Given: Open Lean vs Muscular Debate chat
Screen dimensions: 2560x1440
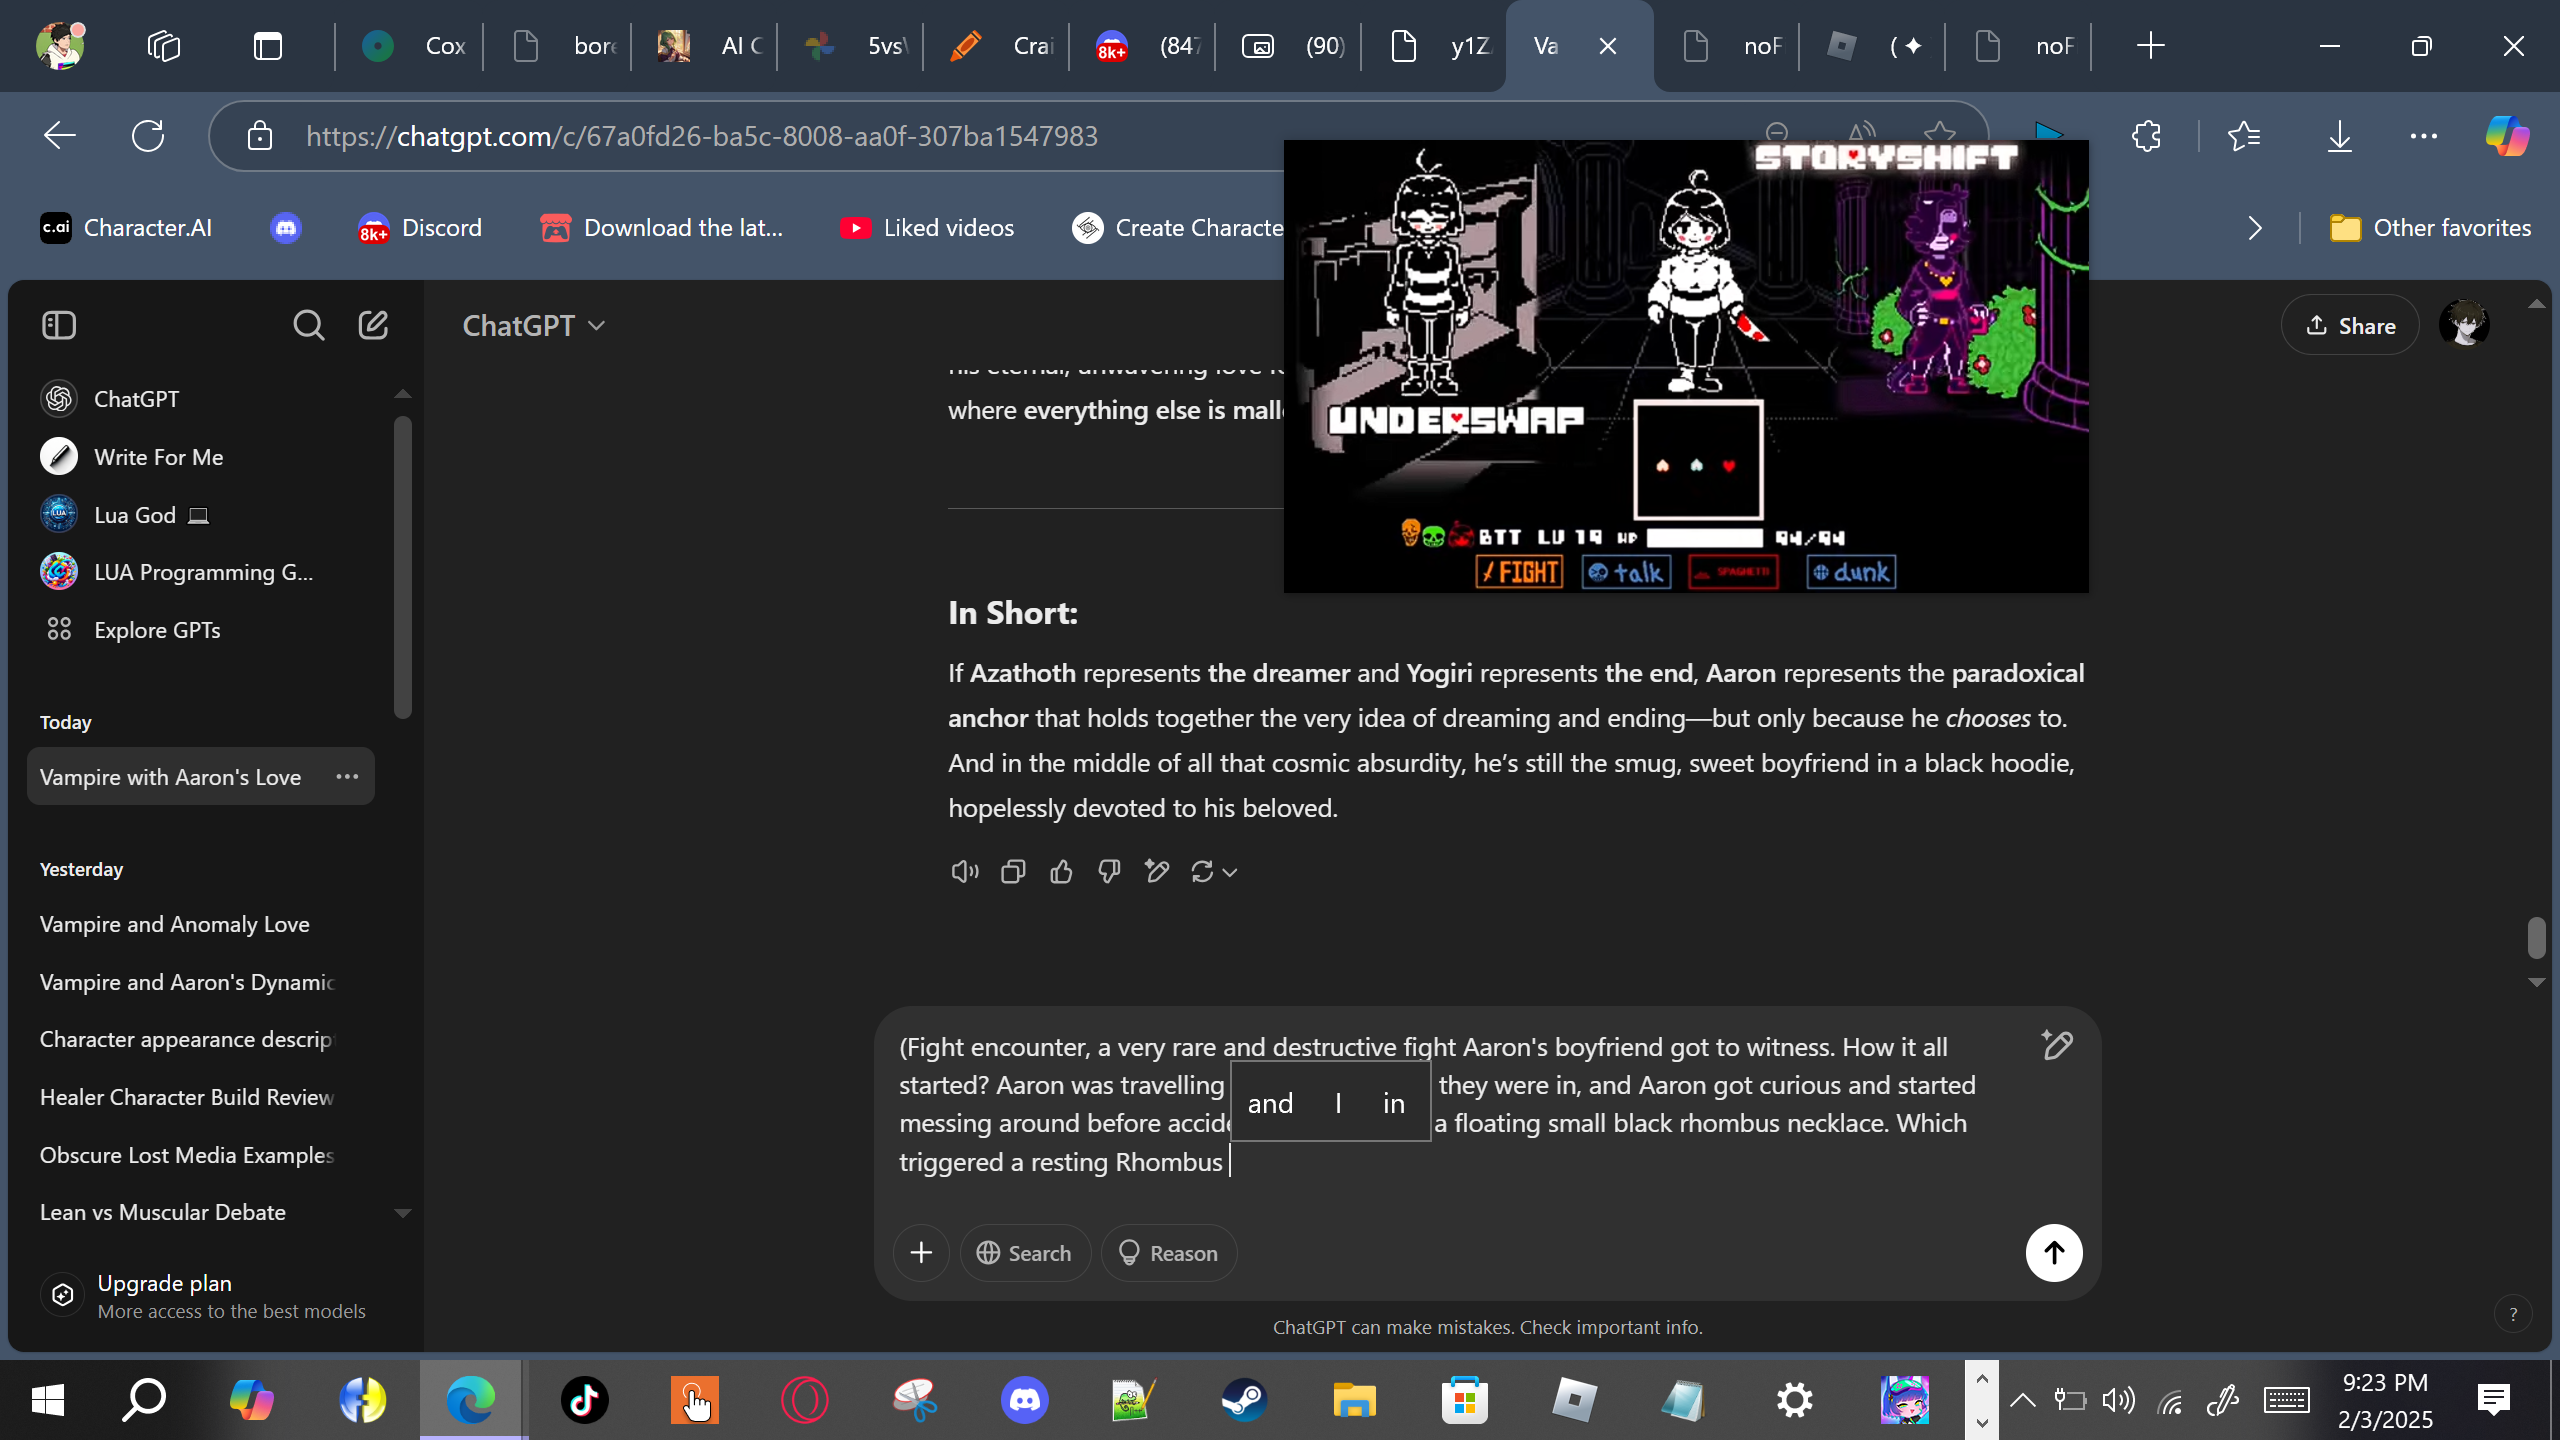Looking at the screenshot, I should pyautogui.click(x=200, y=1212).
